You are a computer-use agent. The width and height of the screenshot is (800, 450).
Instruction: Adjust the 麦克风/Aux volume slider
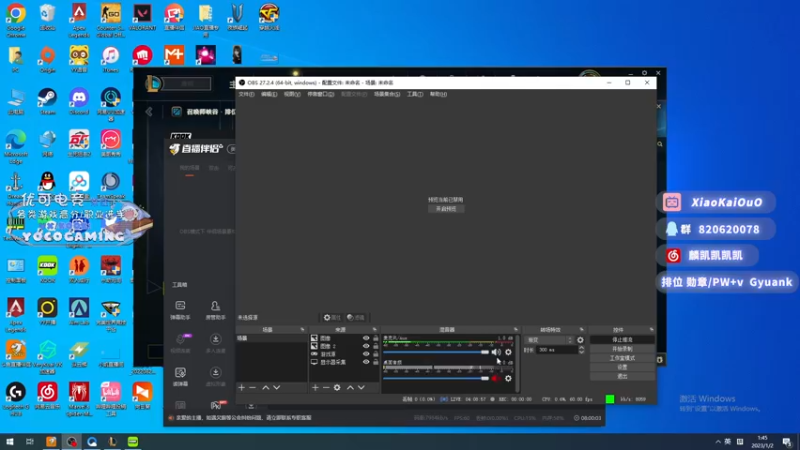click(x=436, y=352)
